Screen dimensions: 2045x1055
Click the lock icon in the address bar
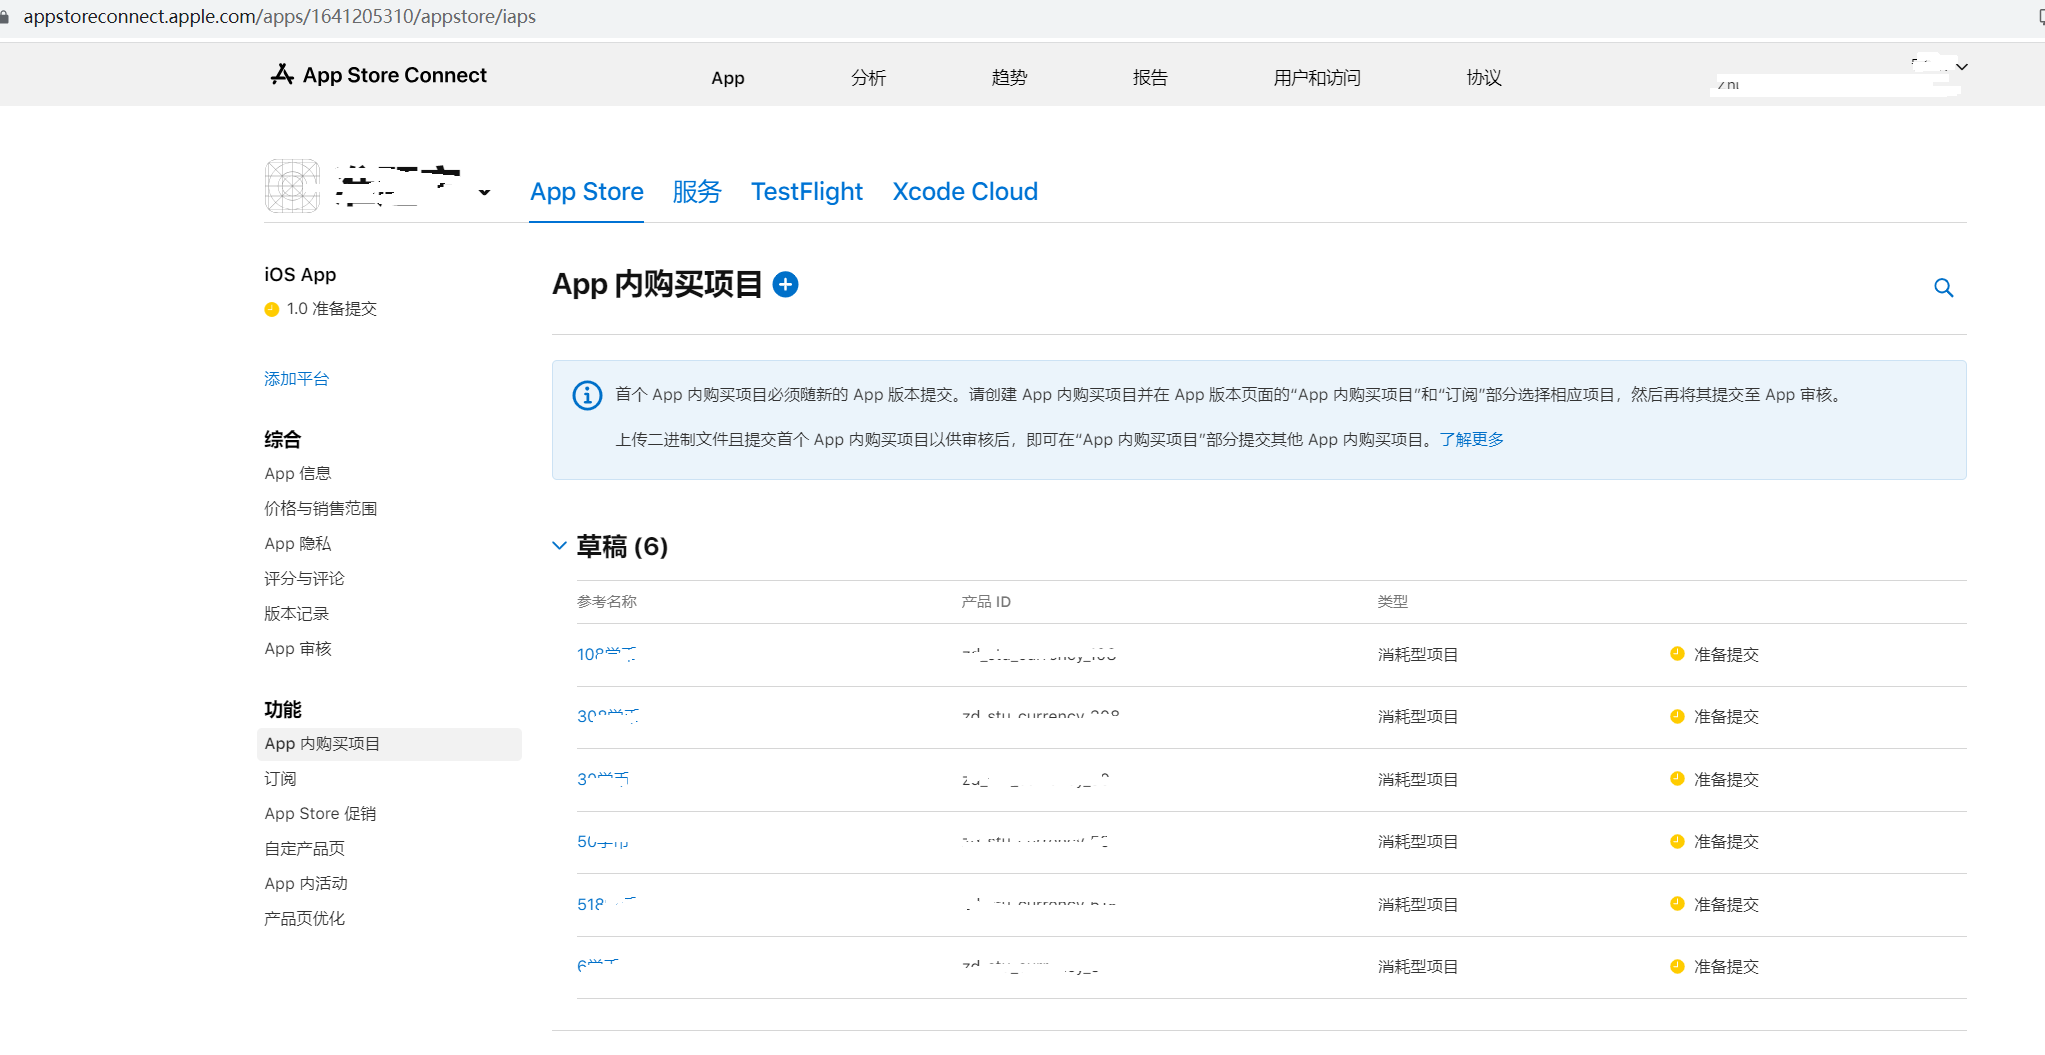[5, 17]
